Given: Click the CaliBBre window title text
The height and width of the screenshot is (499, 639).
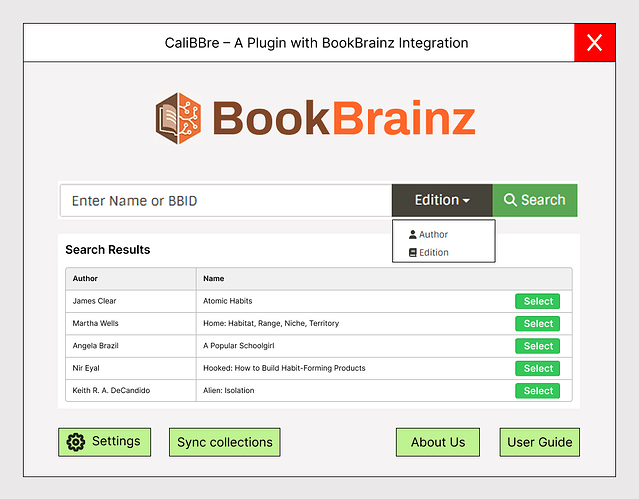Looking at the screenshot, I should click(316, 43).
